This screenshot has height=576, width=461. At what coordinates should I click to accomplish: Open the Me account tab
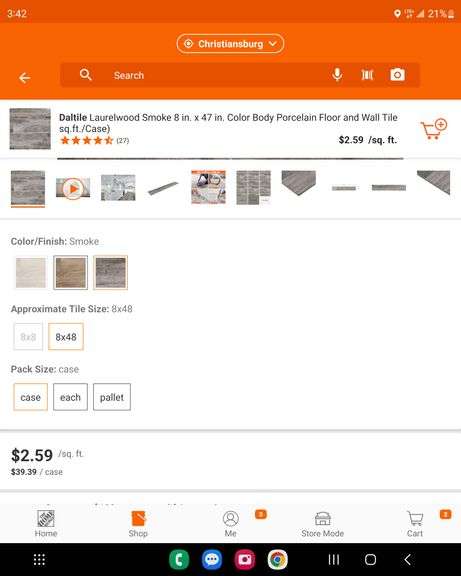coord(231,524)
